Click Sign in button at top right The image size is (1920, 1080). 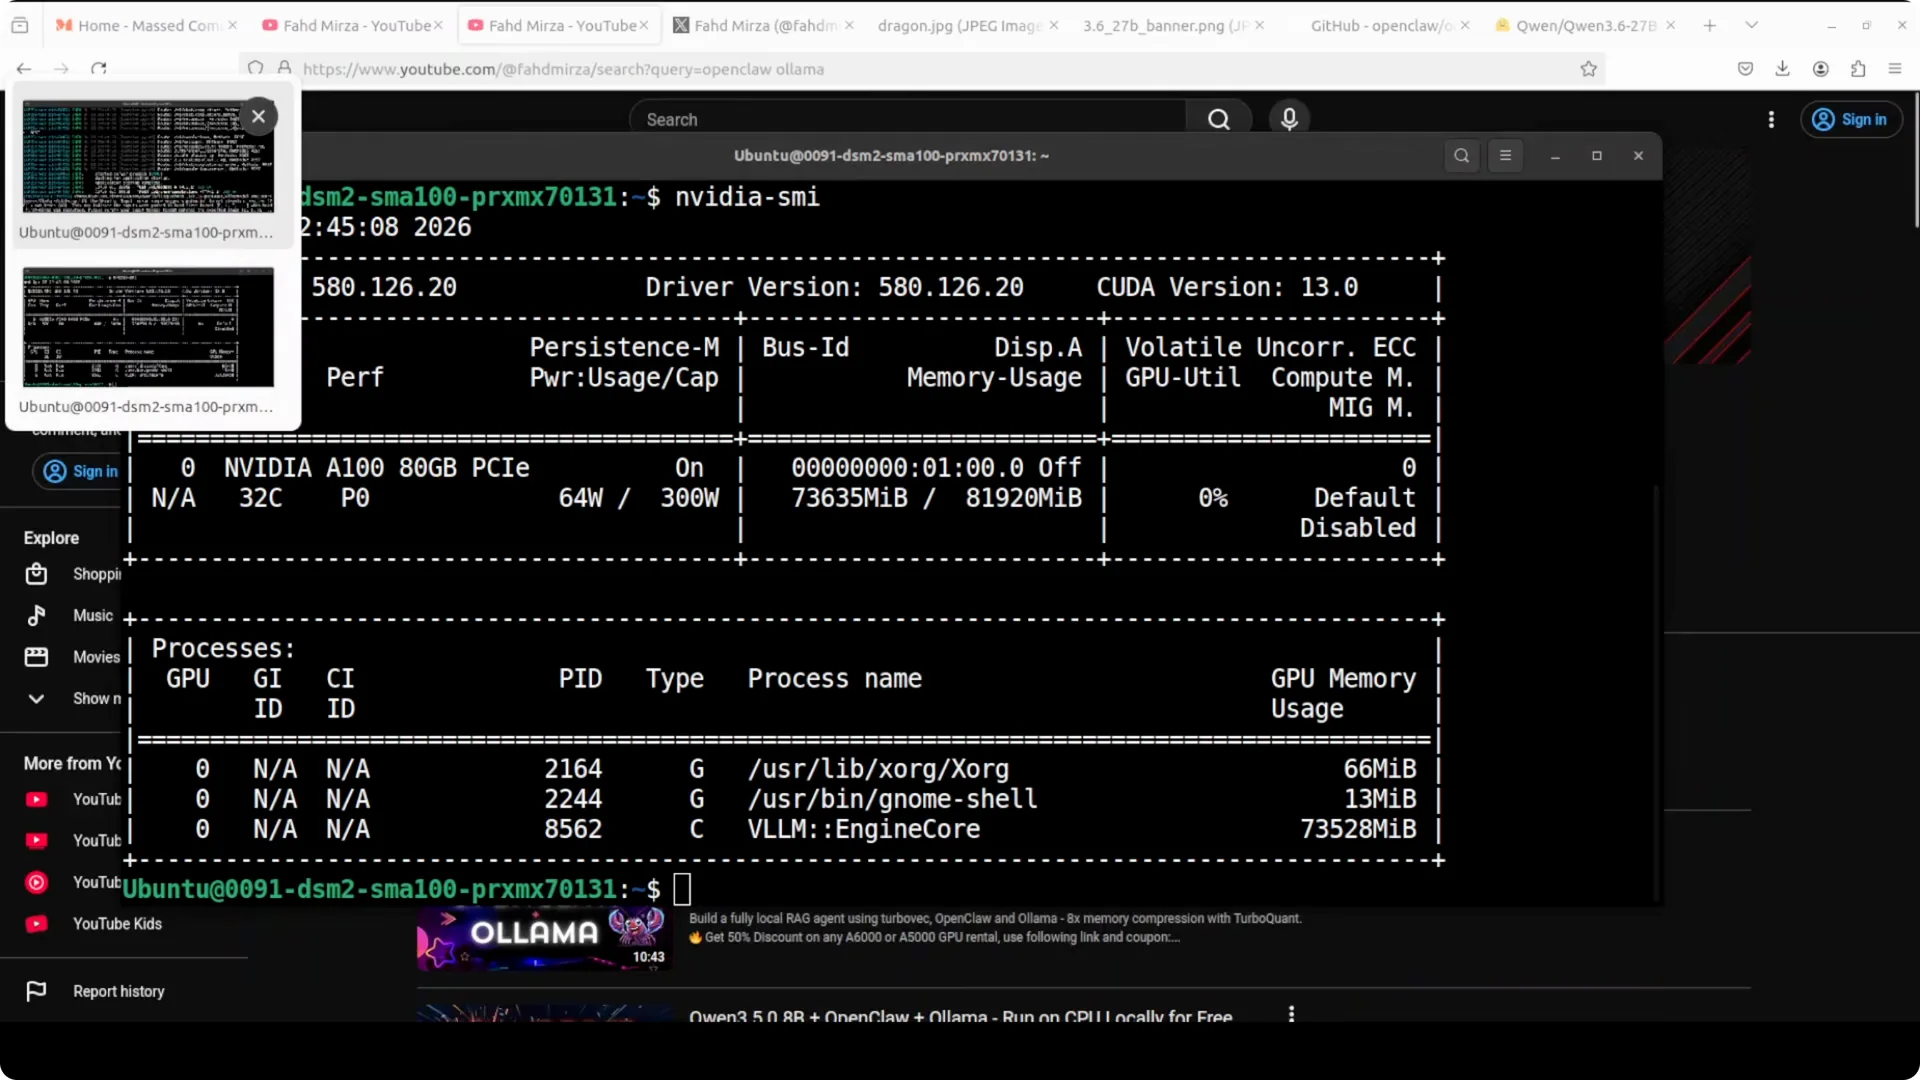tap(1851, 119)
